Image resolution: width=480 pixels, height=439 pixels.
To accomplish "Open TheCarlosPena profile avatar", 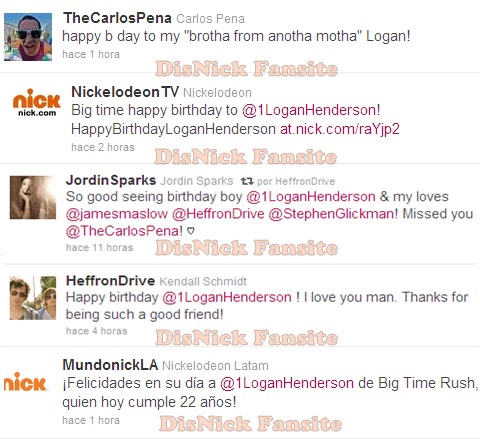I will [28, 37].
